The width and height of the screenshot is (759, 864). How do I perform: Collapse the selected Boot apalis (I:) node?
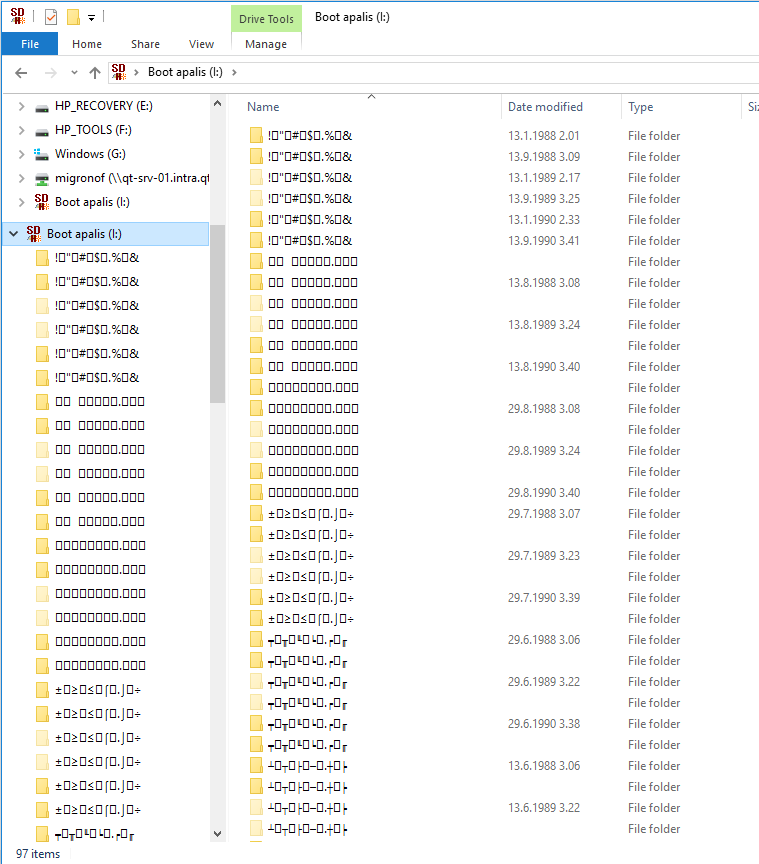(x=13, y=234)
